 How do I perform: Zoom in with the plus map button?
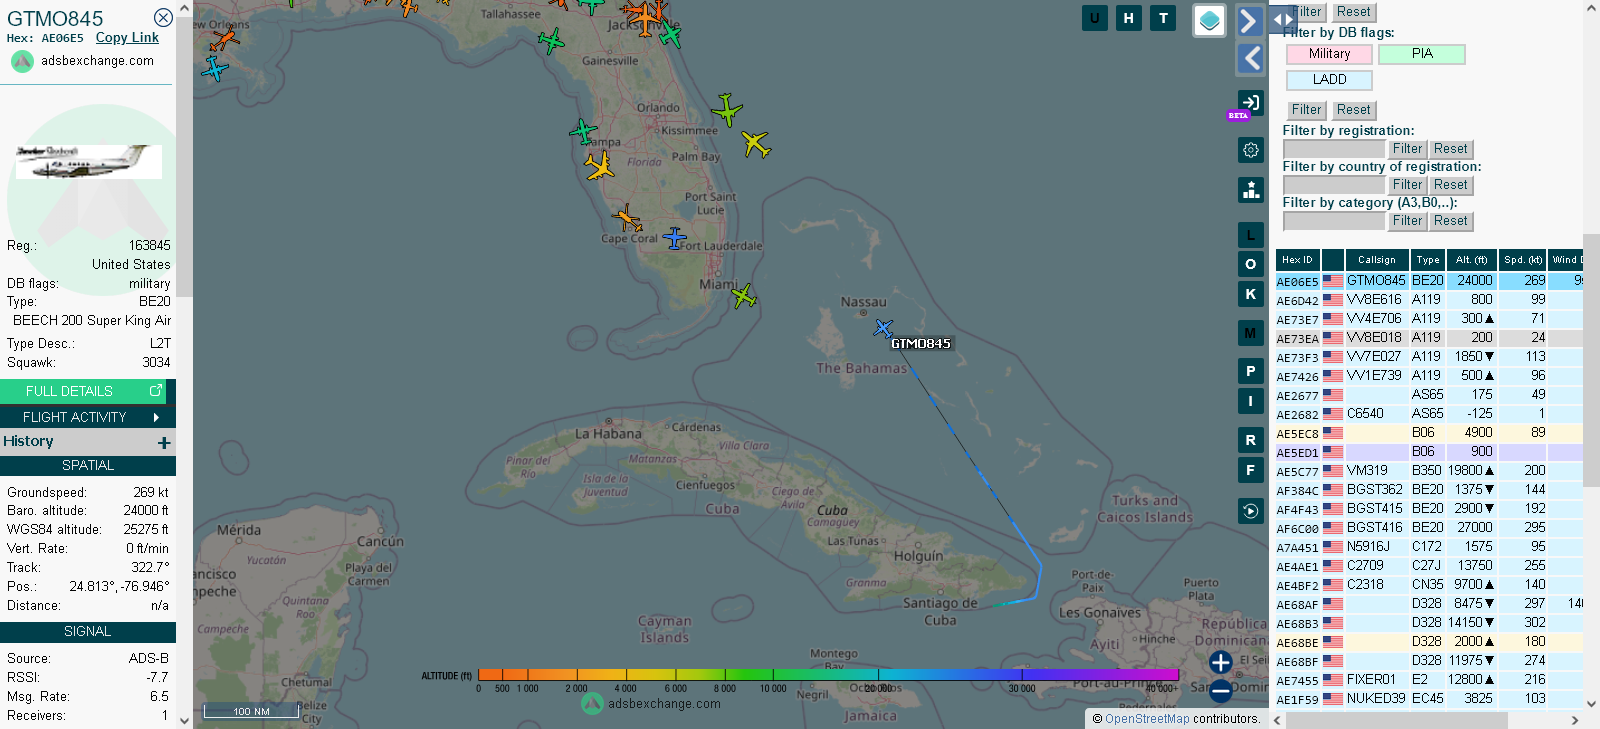pyautogui.click(x=1220, y=662)
